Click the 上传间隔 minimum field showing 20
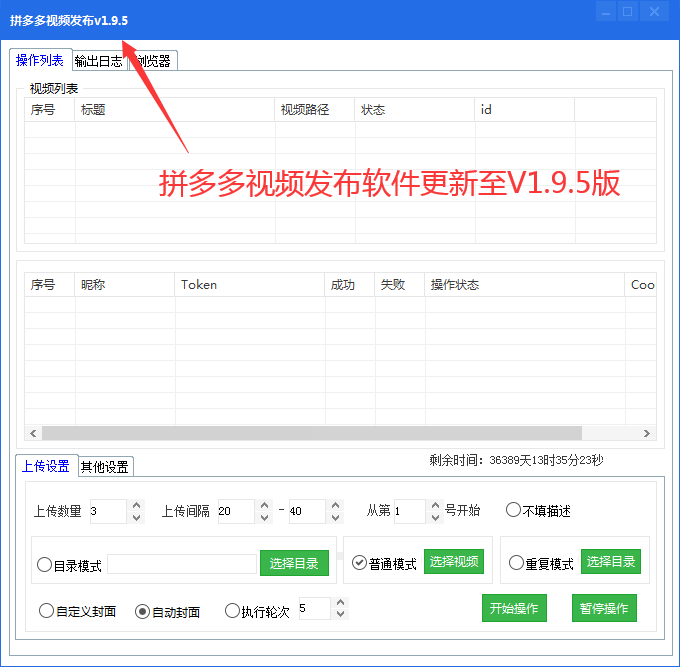Viewport: 680px width, 667px height. (236, 511)
